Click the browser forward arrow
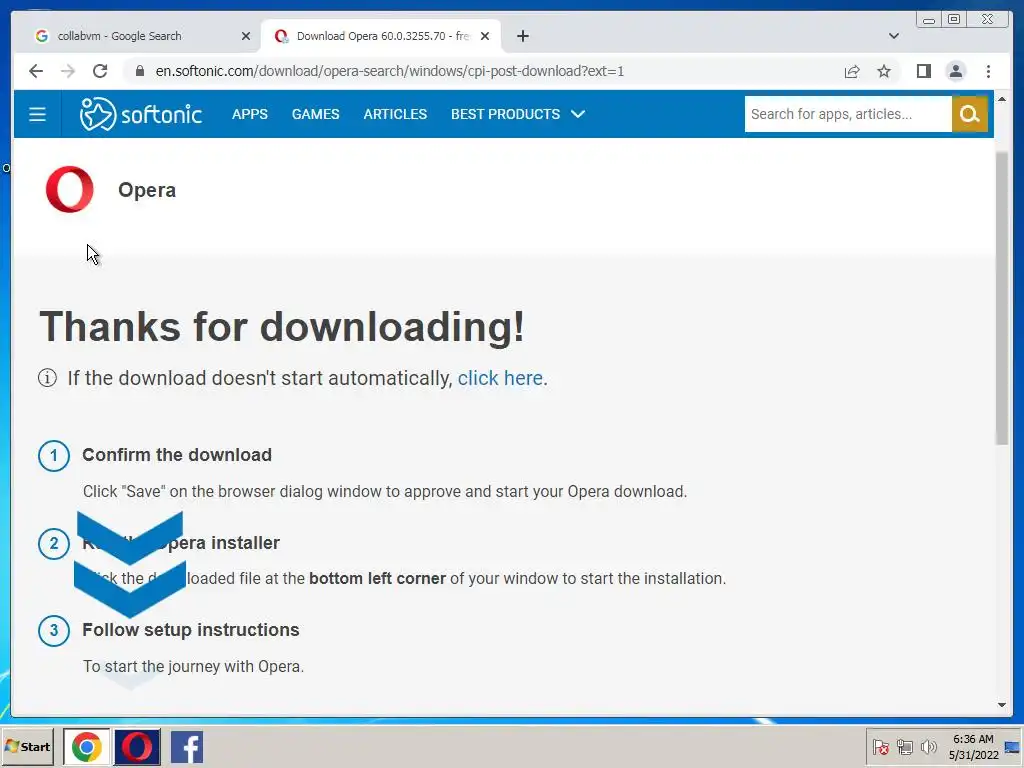Screen dimensions: 1024x768 click(x=68, y=71)
